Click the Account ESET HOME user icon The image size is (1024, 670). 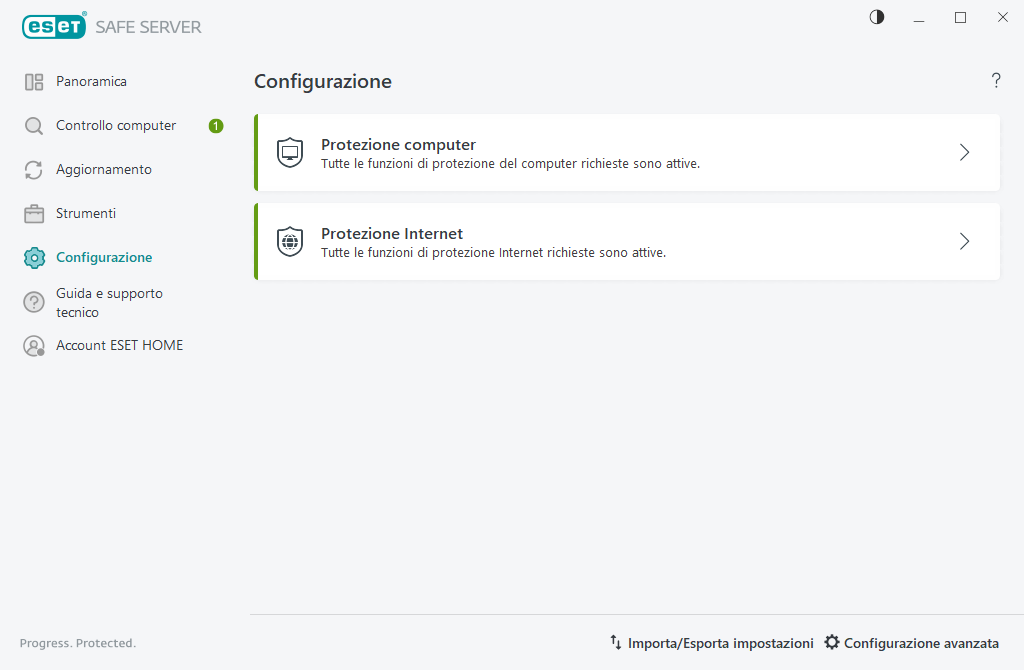click(34, 346)
